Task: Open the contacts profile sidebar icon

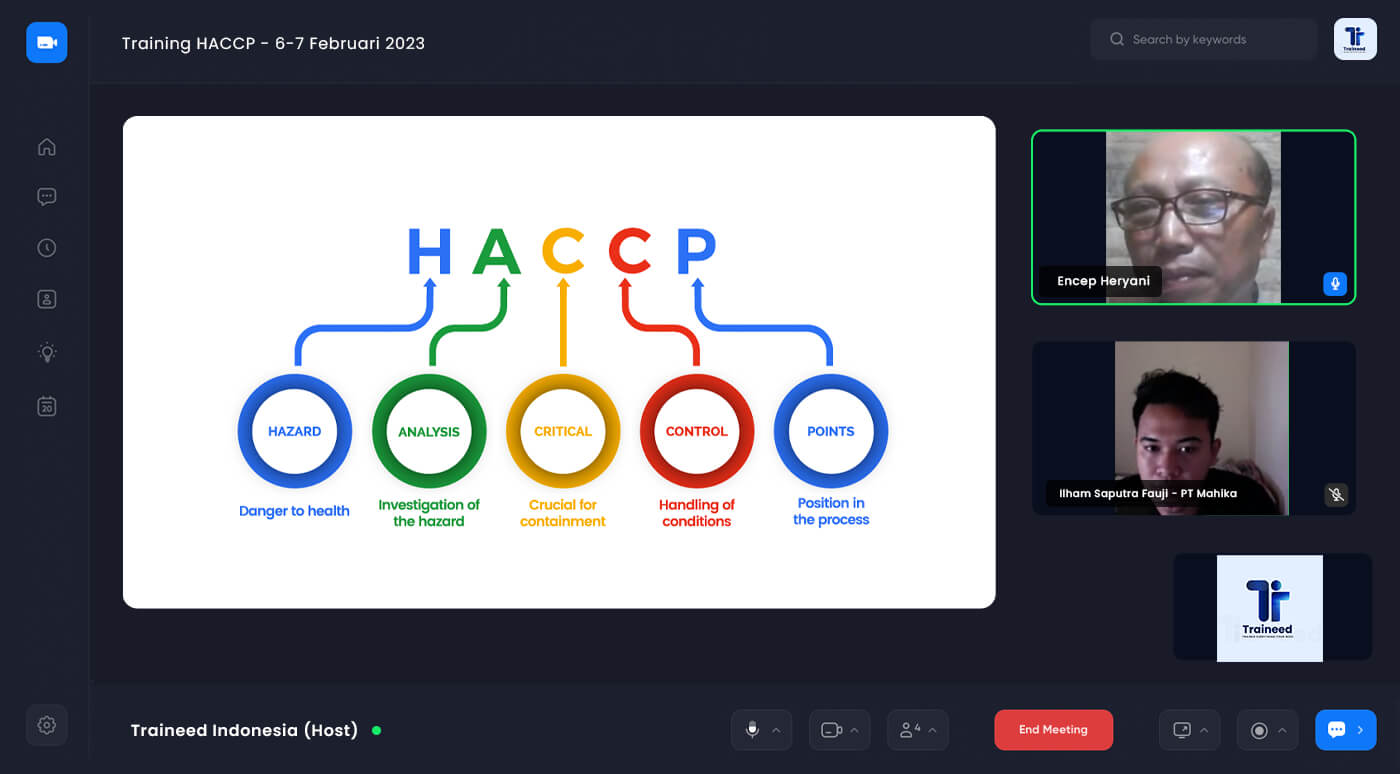Action: coord(46,299)
